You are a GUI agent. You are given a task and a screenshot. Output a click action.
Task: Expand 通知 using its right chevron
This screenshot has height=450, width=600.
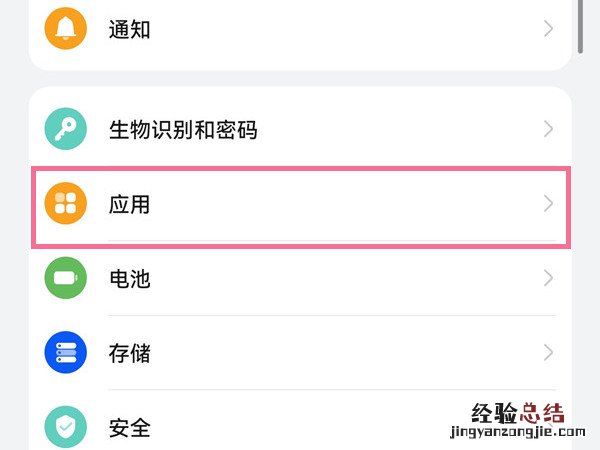pos(548,29)
